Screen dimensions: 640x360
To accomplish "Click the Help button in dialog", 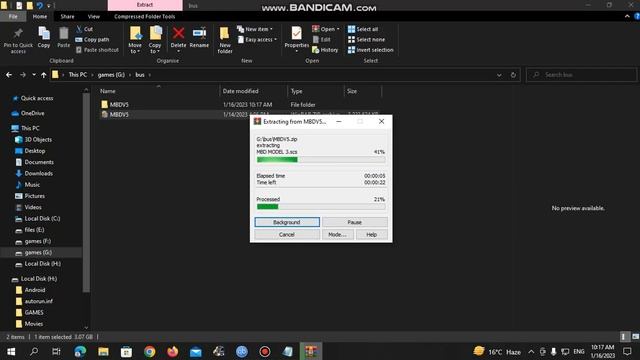I will coord(371,235).
